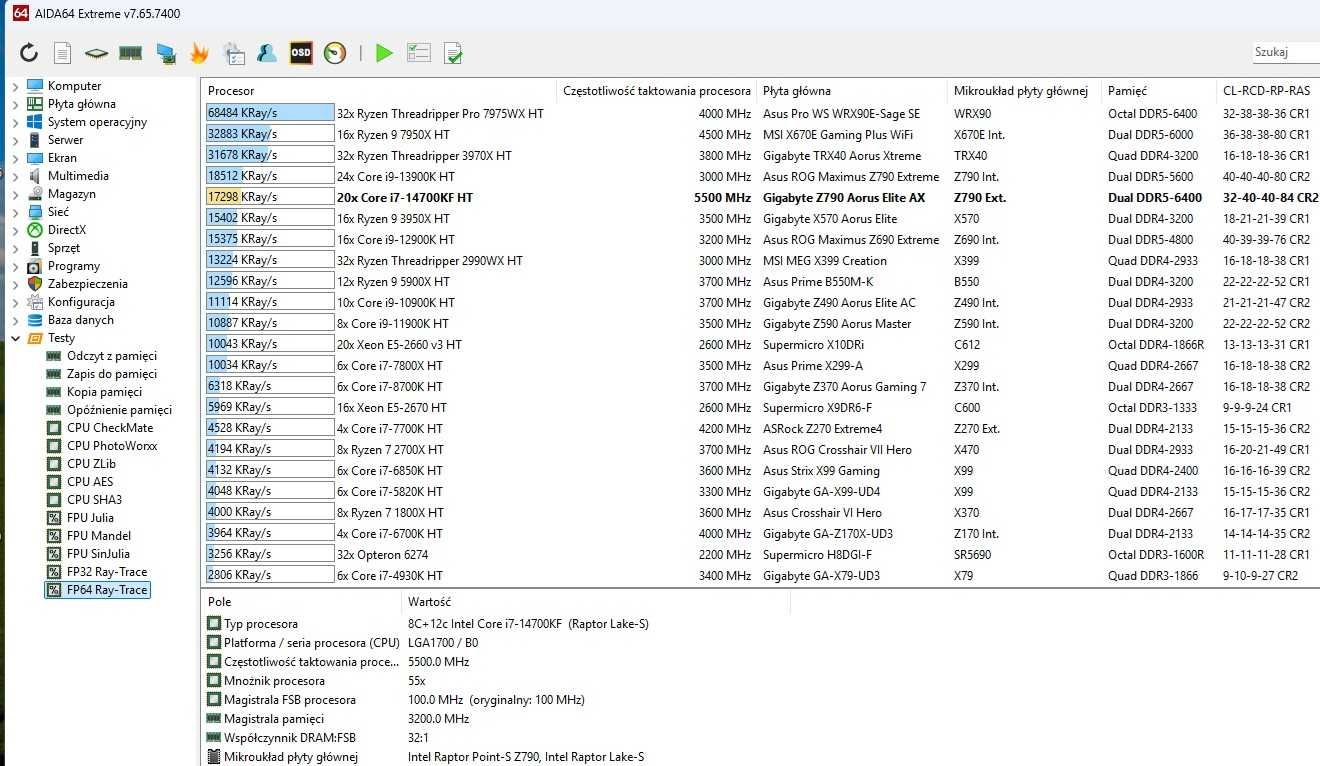Select the 68484 KRay/s result bar
The width and height of the screenshot is (1320, 766).
coord(270,114)
